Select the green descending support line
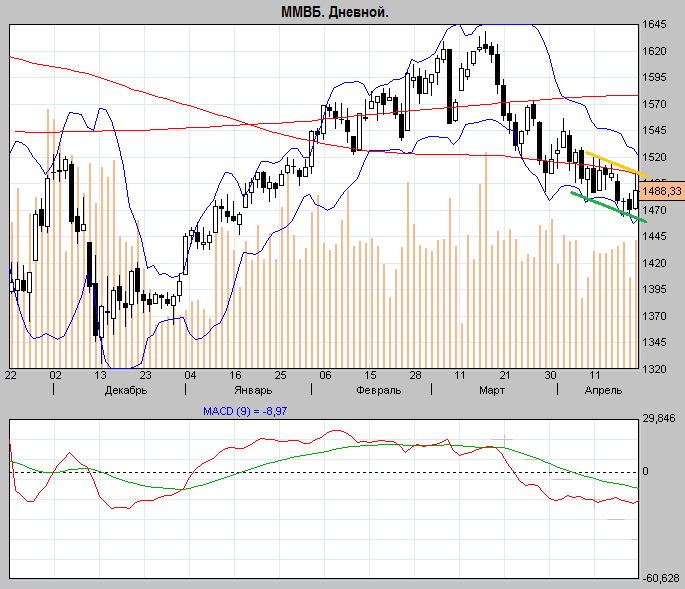This screenshot has width=685, height=589. (x=608, y=207)
